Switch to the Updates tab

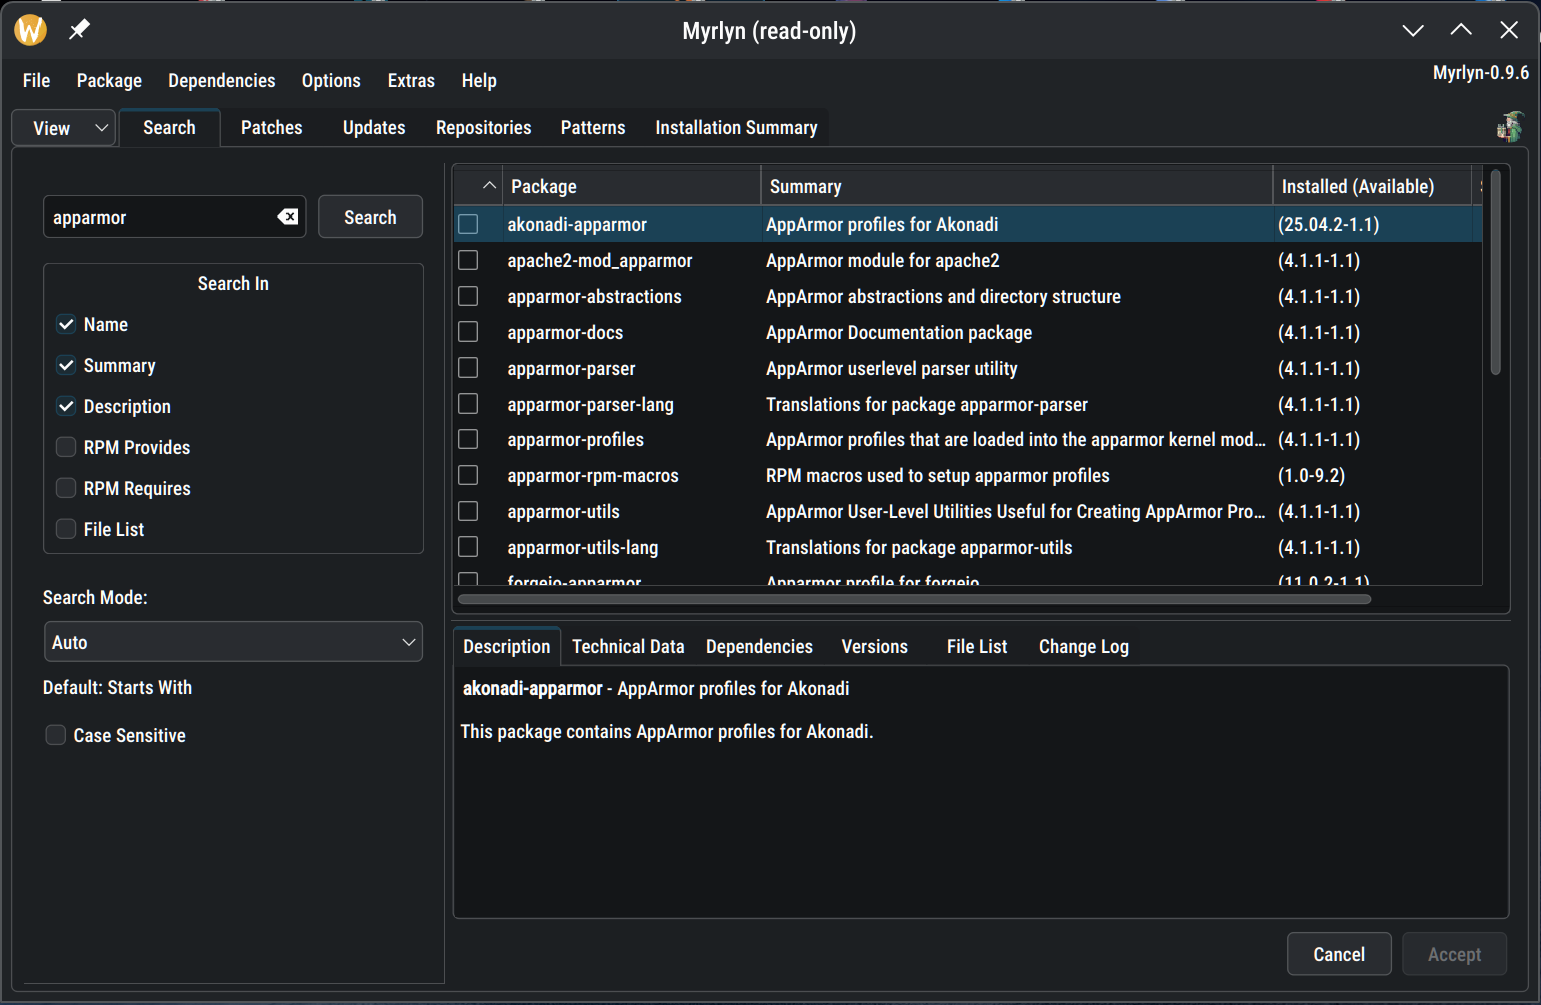pos(374,127)
